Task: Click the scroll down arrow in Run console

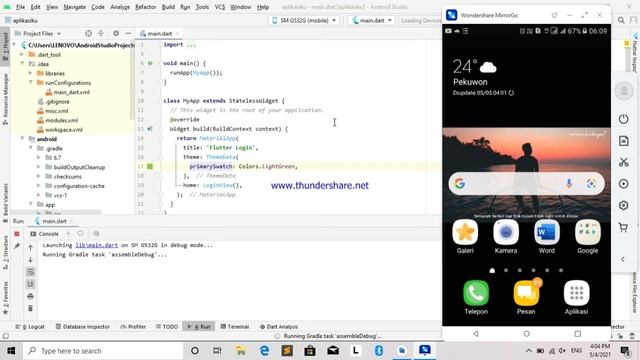Action: pos(31,260)
